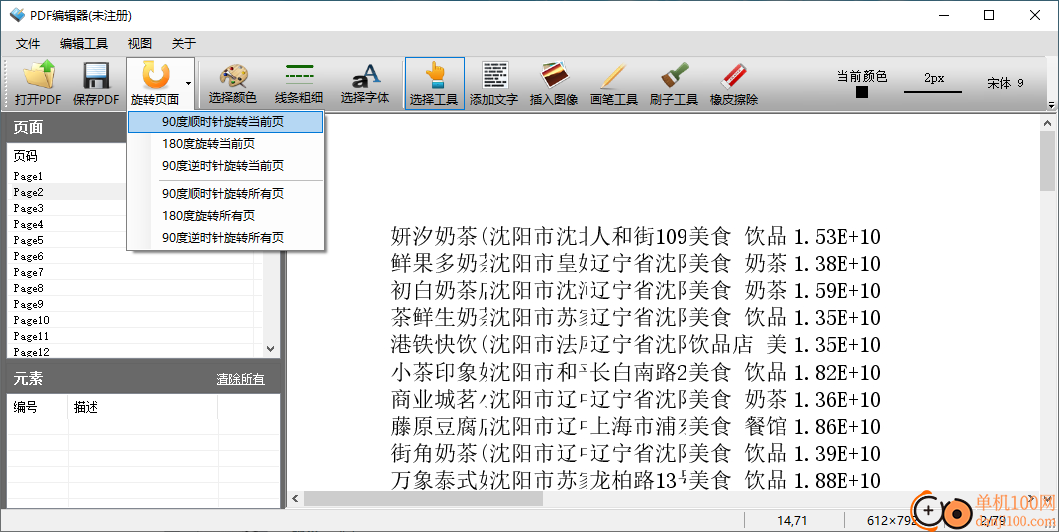This screenshot has height=532, width=1059.
Task: Click the 编号 column header
Action: [26, 407]
